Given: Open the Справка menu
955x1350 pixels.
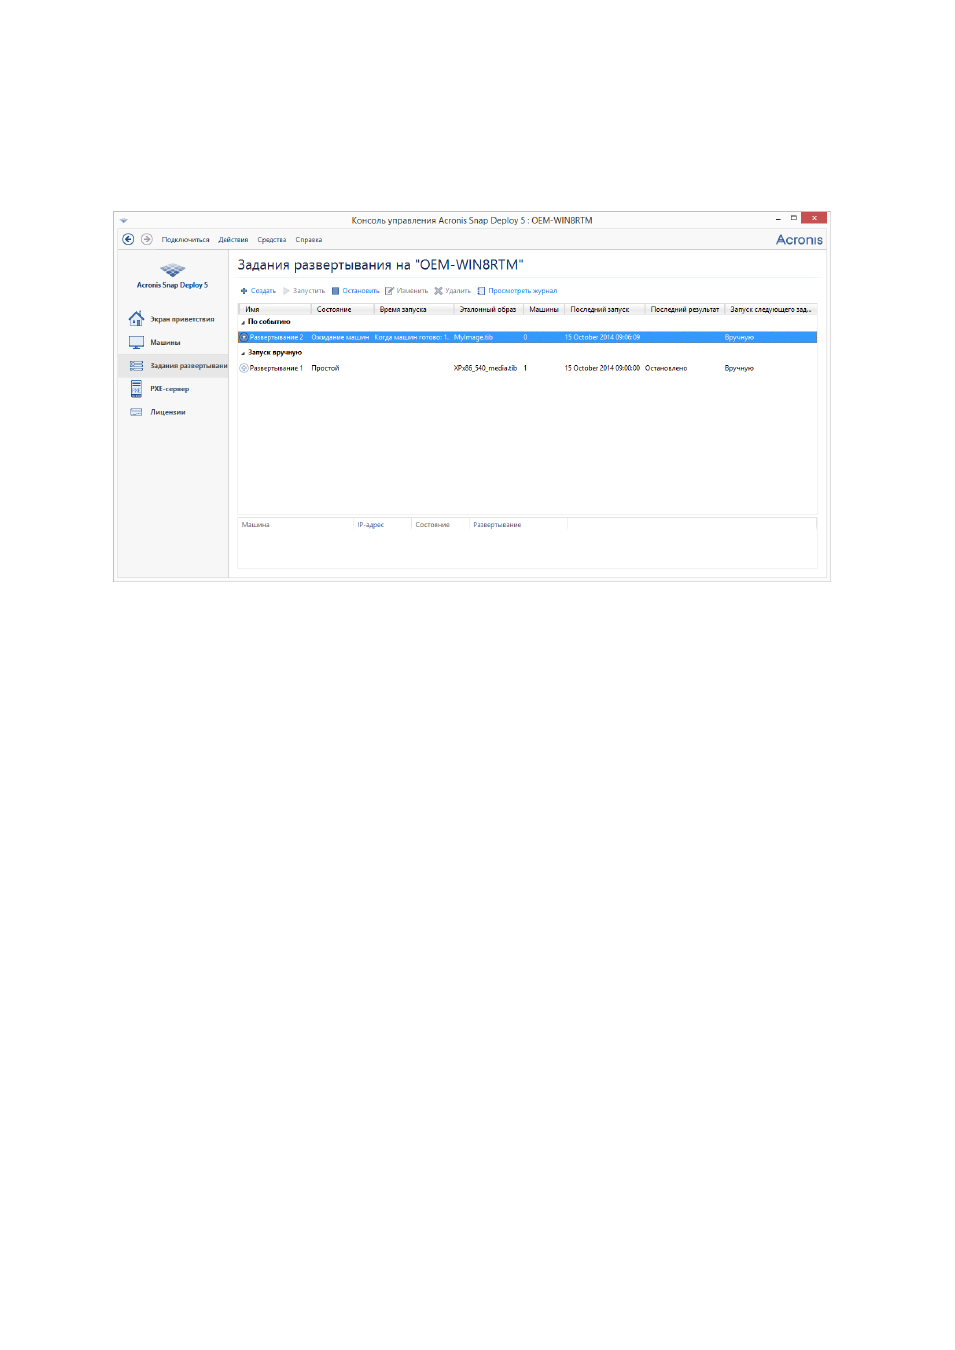Looking at the screenshot, I should [x=309, y=240].
